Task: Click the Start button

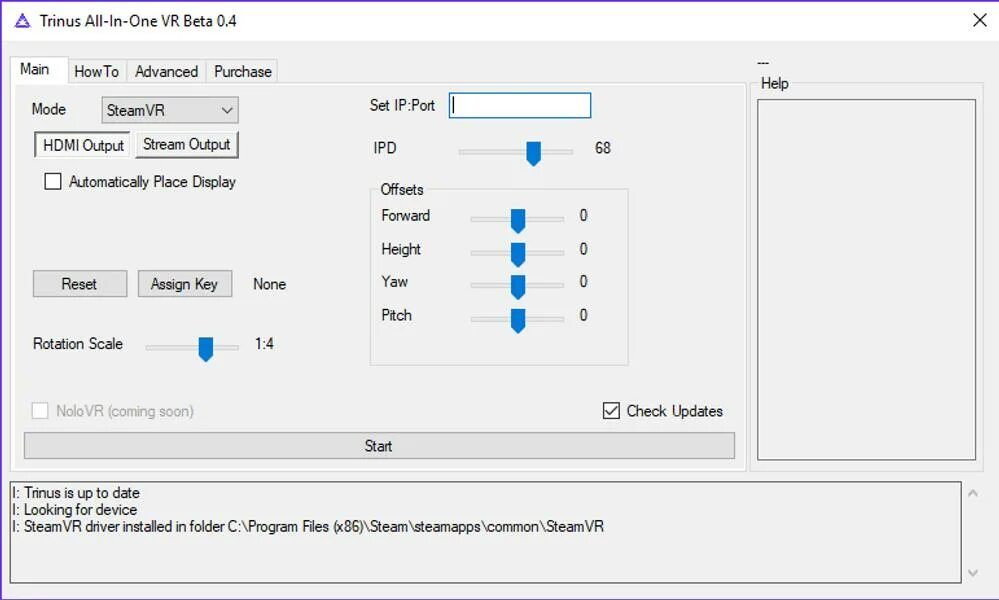Action: [379, 446]
